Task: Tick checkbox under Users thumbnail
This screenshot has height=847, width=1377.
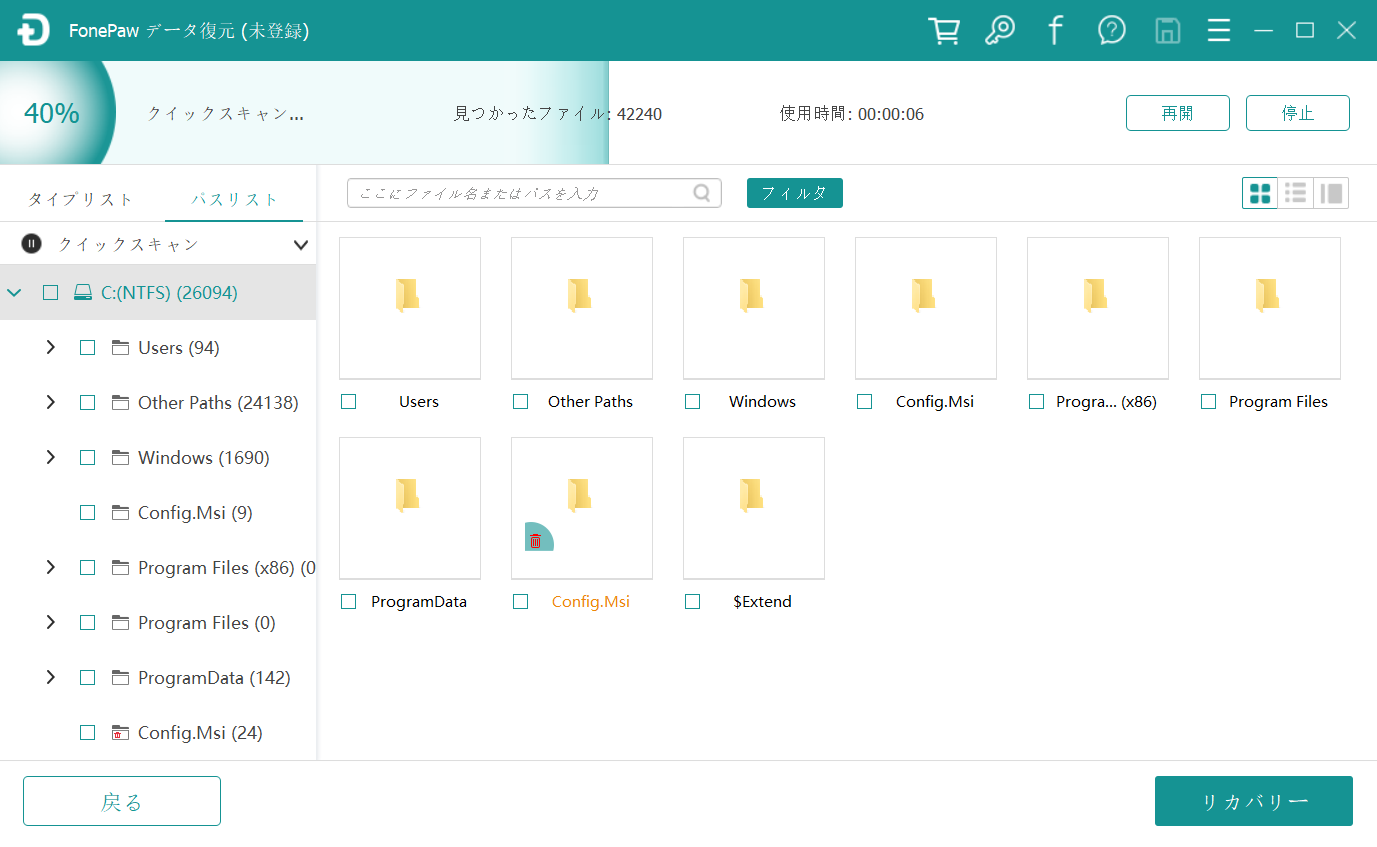Action: click(348, 402)
